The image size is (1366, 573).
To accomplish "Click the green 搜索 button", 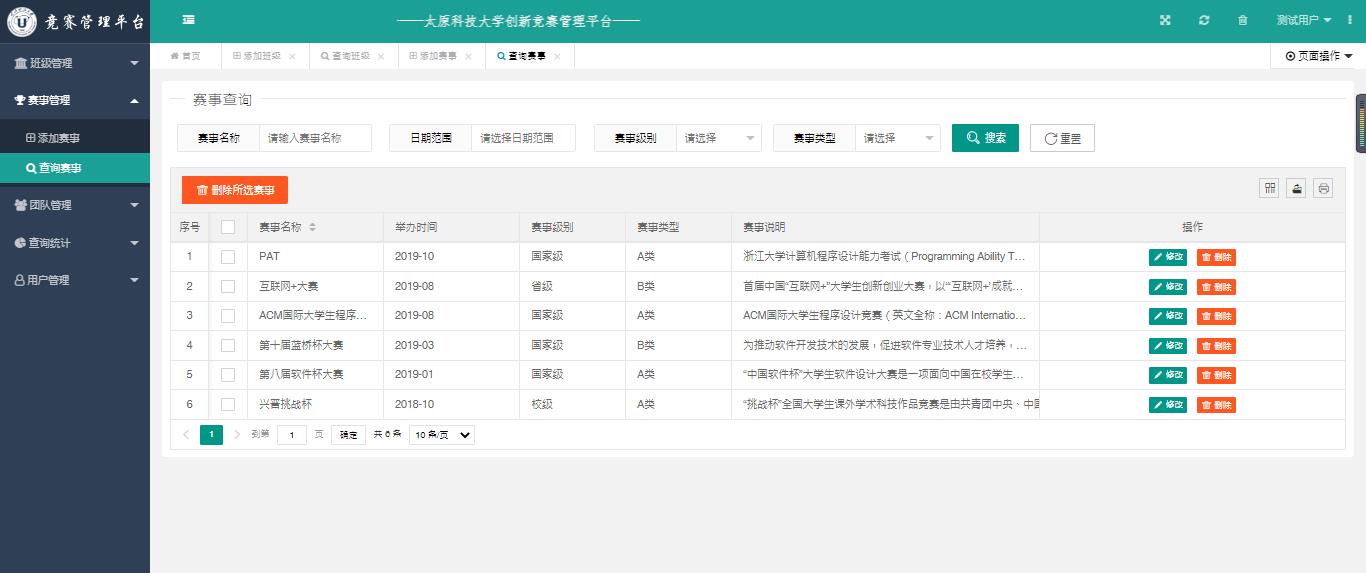I will 985,138.
